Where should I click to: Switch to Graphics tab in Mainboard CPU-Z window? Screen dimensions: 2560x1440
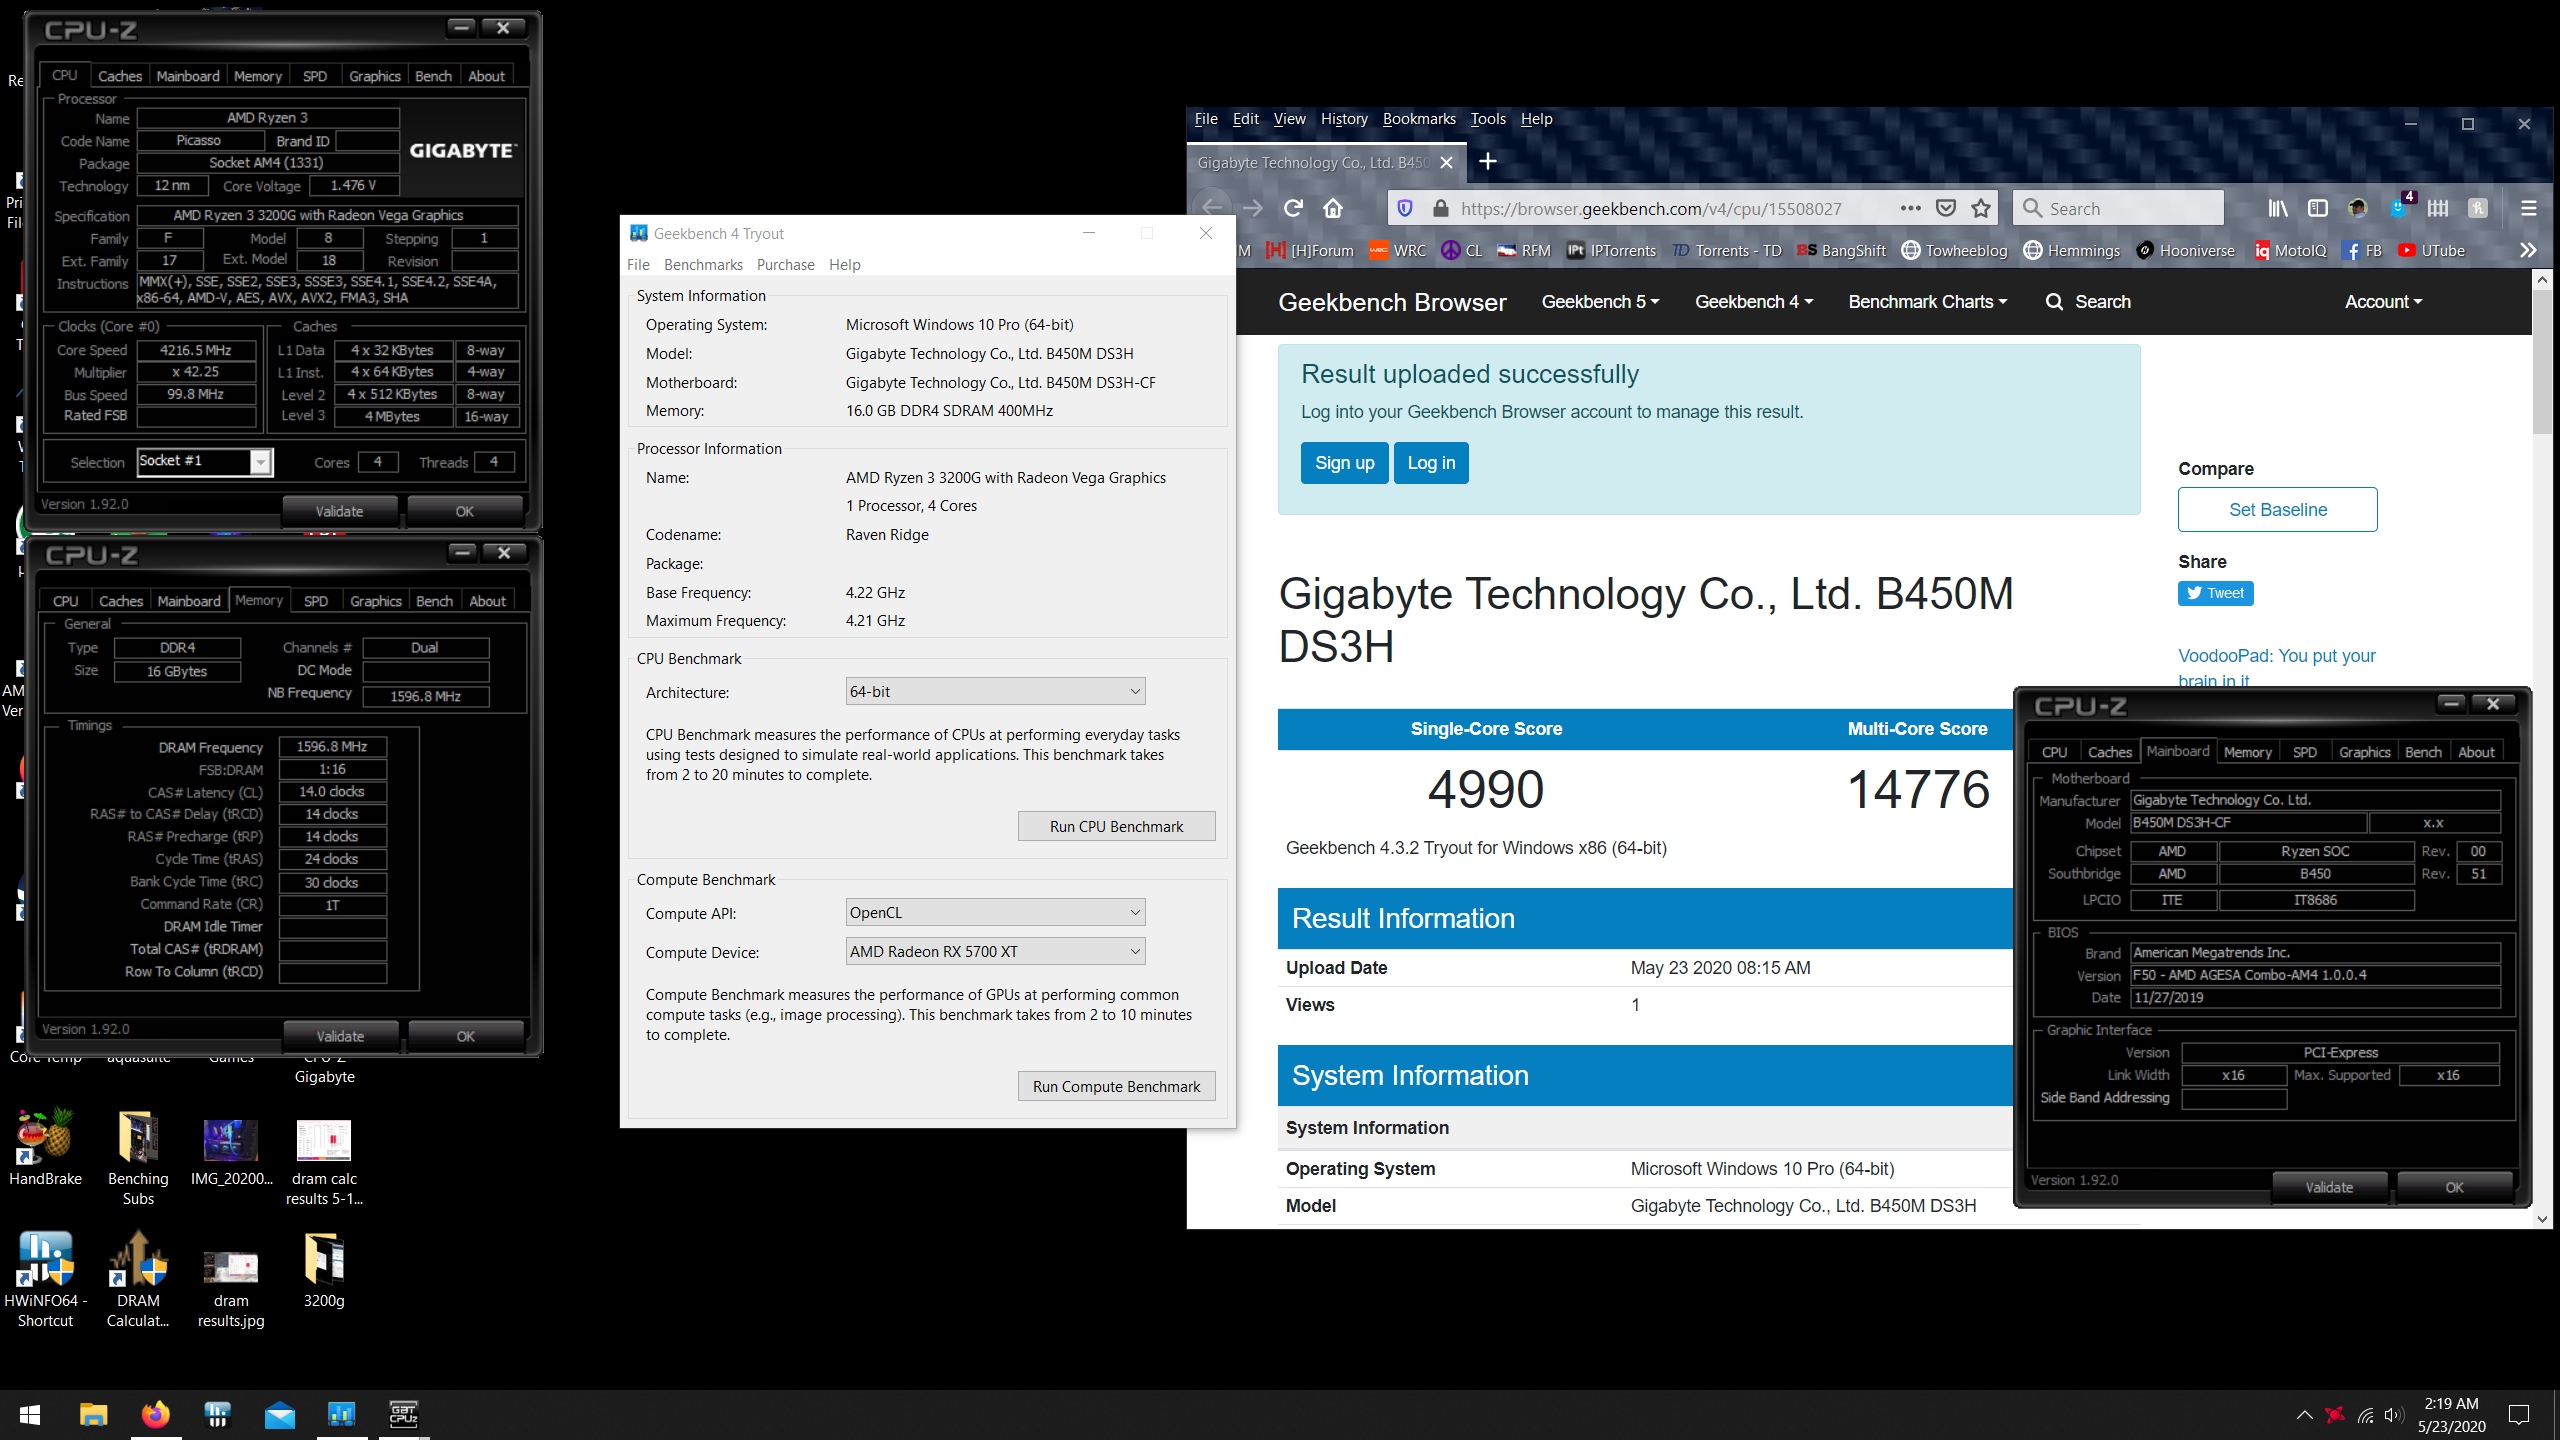tap(2364, 752)
